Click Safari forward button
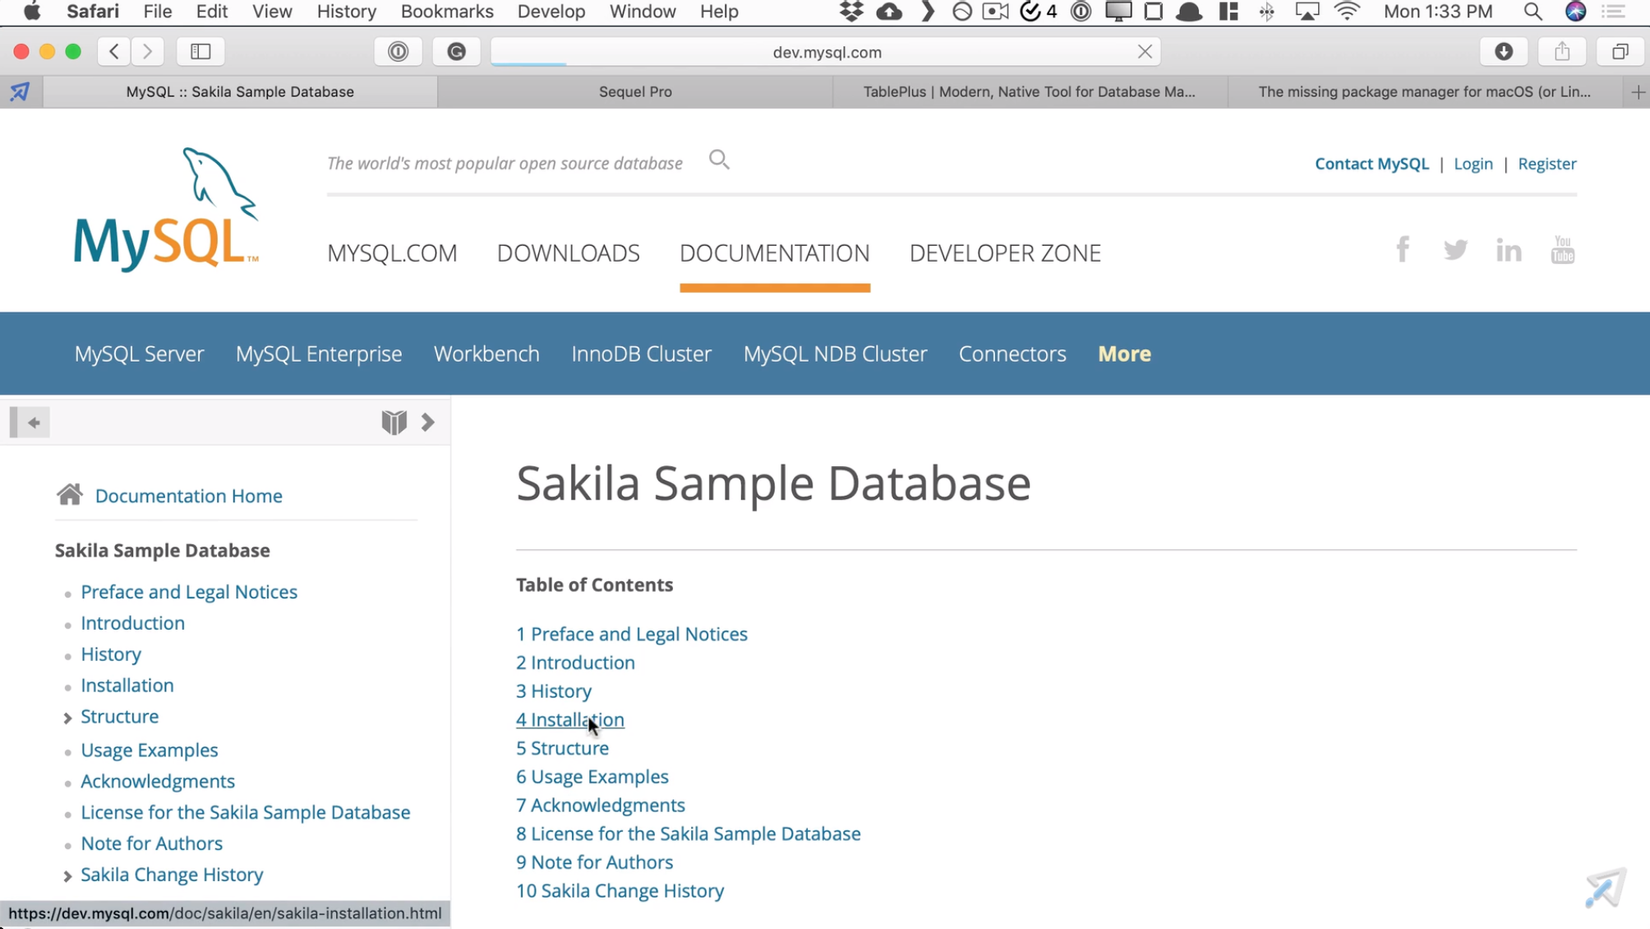The image size is (1650, 929). tap(147, 51)
